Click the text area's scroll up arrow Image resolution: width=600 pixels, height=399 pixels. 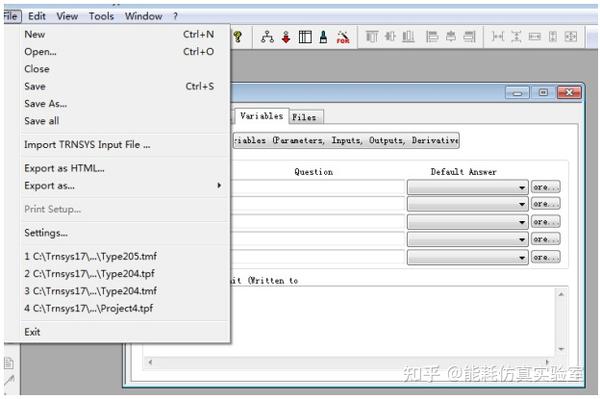[x=561, y=294]
